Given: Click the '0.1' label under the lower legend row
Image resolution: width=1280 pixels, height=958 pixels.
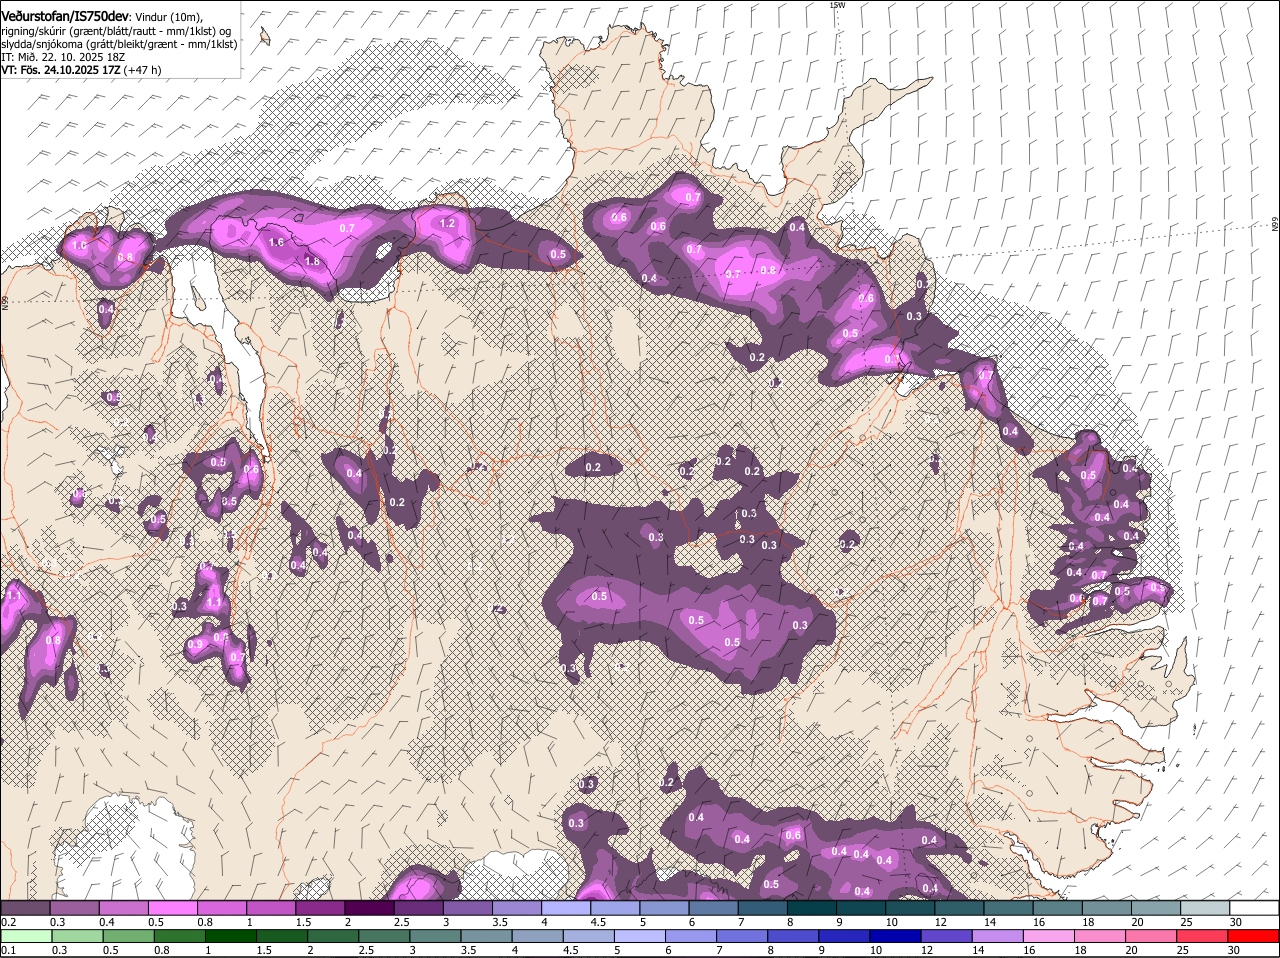Looking at the screenshot, I should [8, 950].
